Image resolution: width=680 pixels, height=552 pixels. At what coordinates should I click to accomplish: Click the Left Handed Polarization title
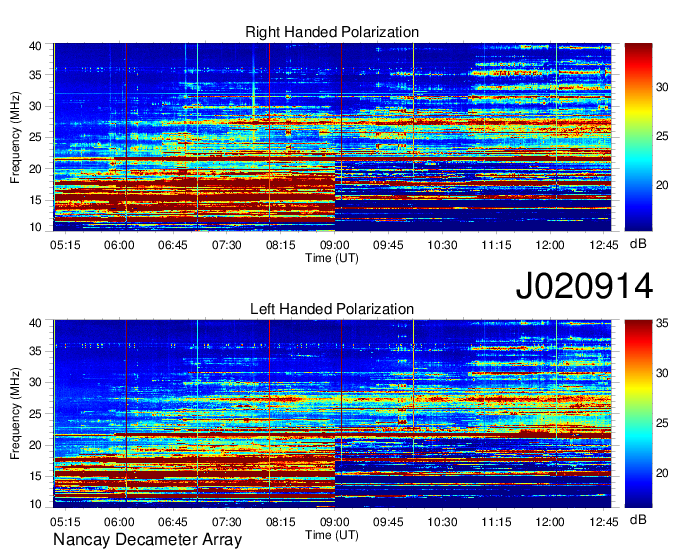click(332, 309)
